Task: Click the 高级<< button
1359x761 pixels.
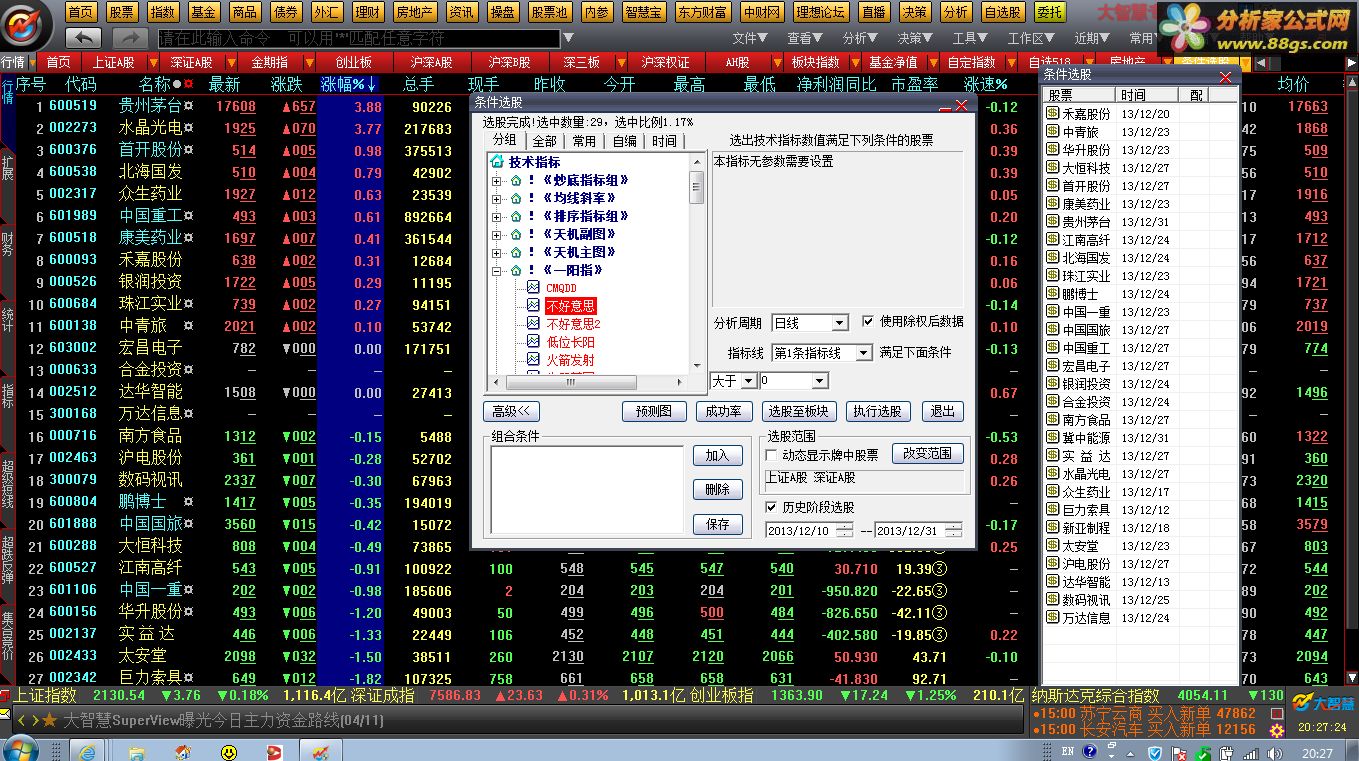Action: point(510,411)
